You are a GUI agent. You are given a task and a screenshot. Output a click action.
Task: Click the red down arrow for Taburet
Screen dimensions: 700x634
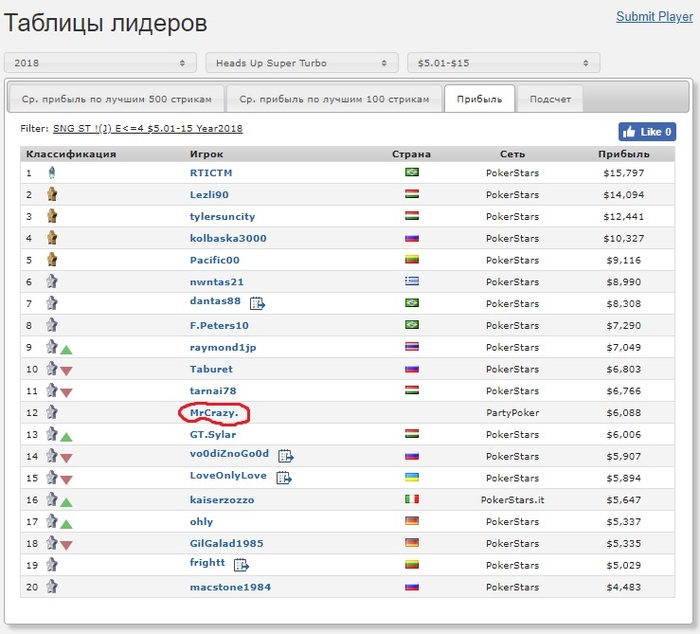67,371
